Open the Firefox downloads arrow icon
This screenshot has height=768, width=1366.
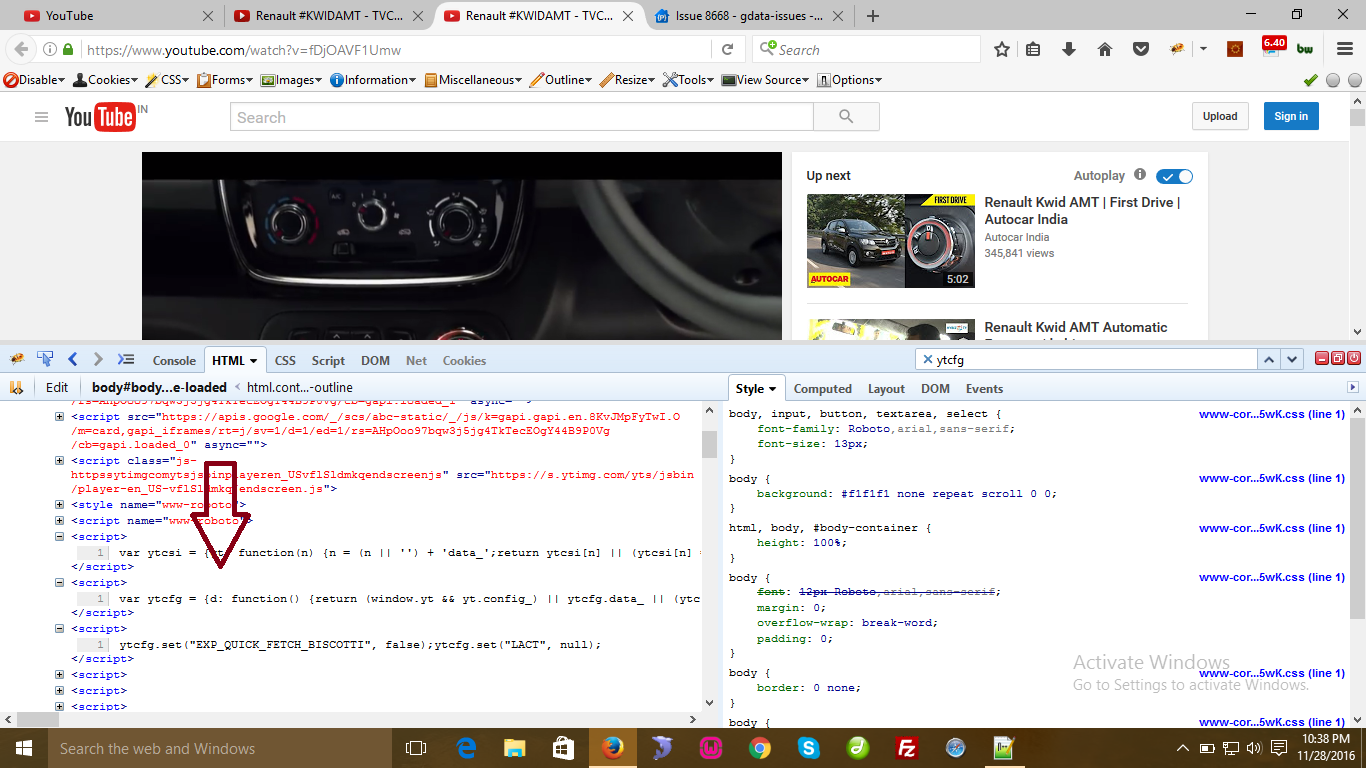pyautogui.click(x=1069, y=49)
